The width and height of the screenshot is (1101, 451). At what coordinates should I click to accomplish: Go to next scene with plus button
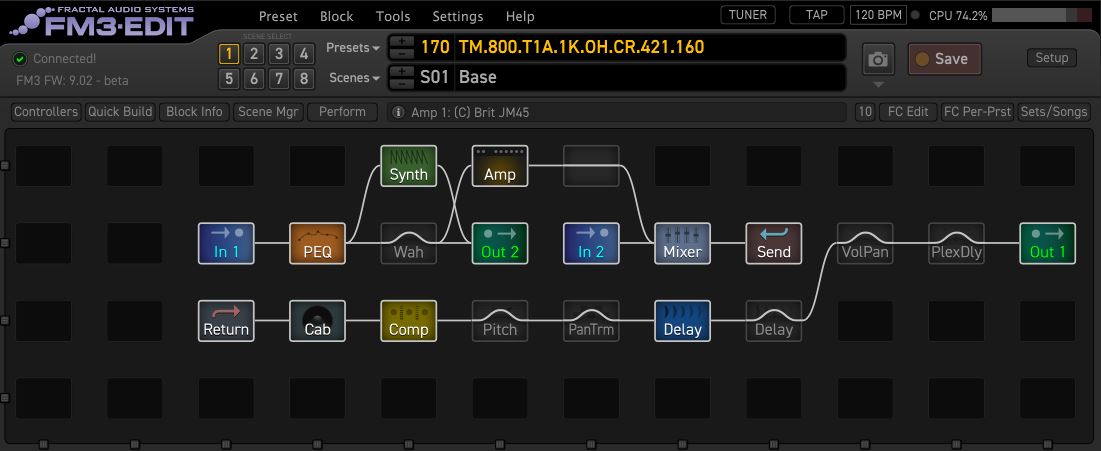point(402,72)
